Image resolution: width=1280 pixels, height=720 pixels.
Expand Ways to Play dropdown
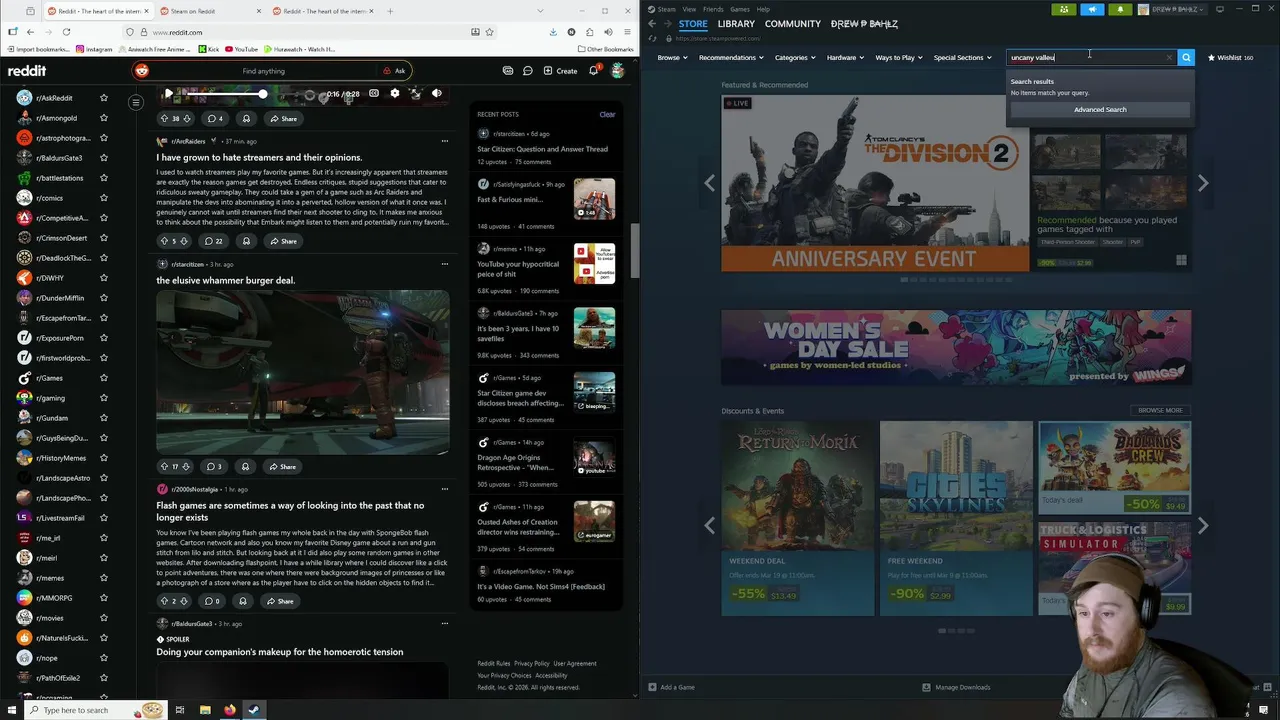(x=898, y=58)
